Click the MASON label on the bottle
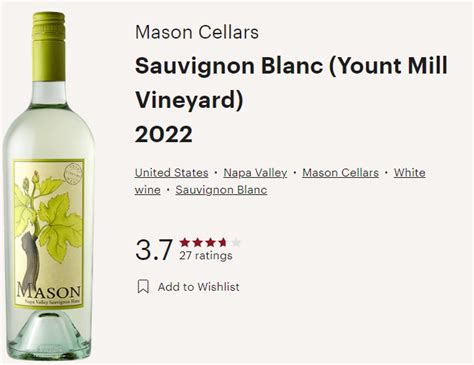Screen dimensions: 474x365 [49, 291]
